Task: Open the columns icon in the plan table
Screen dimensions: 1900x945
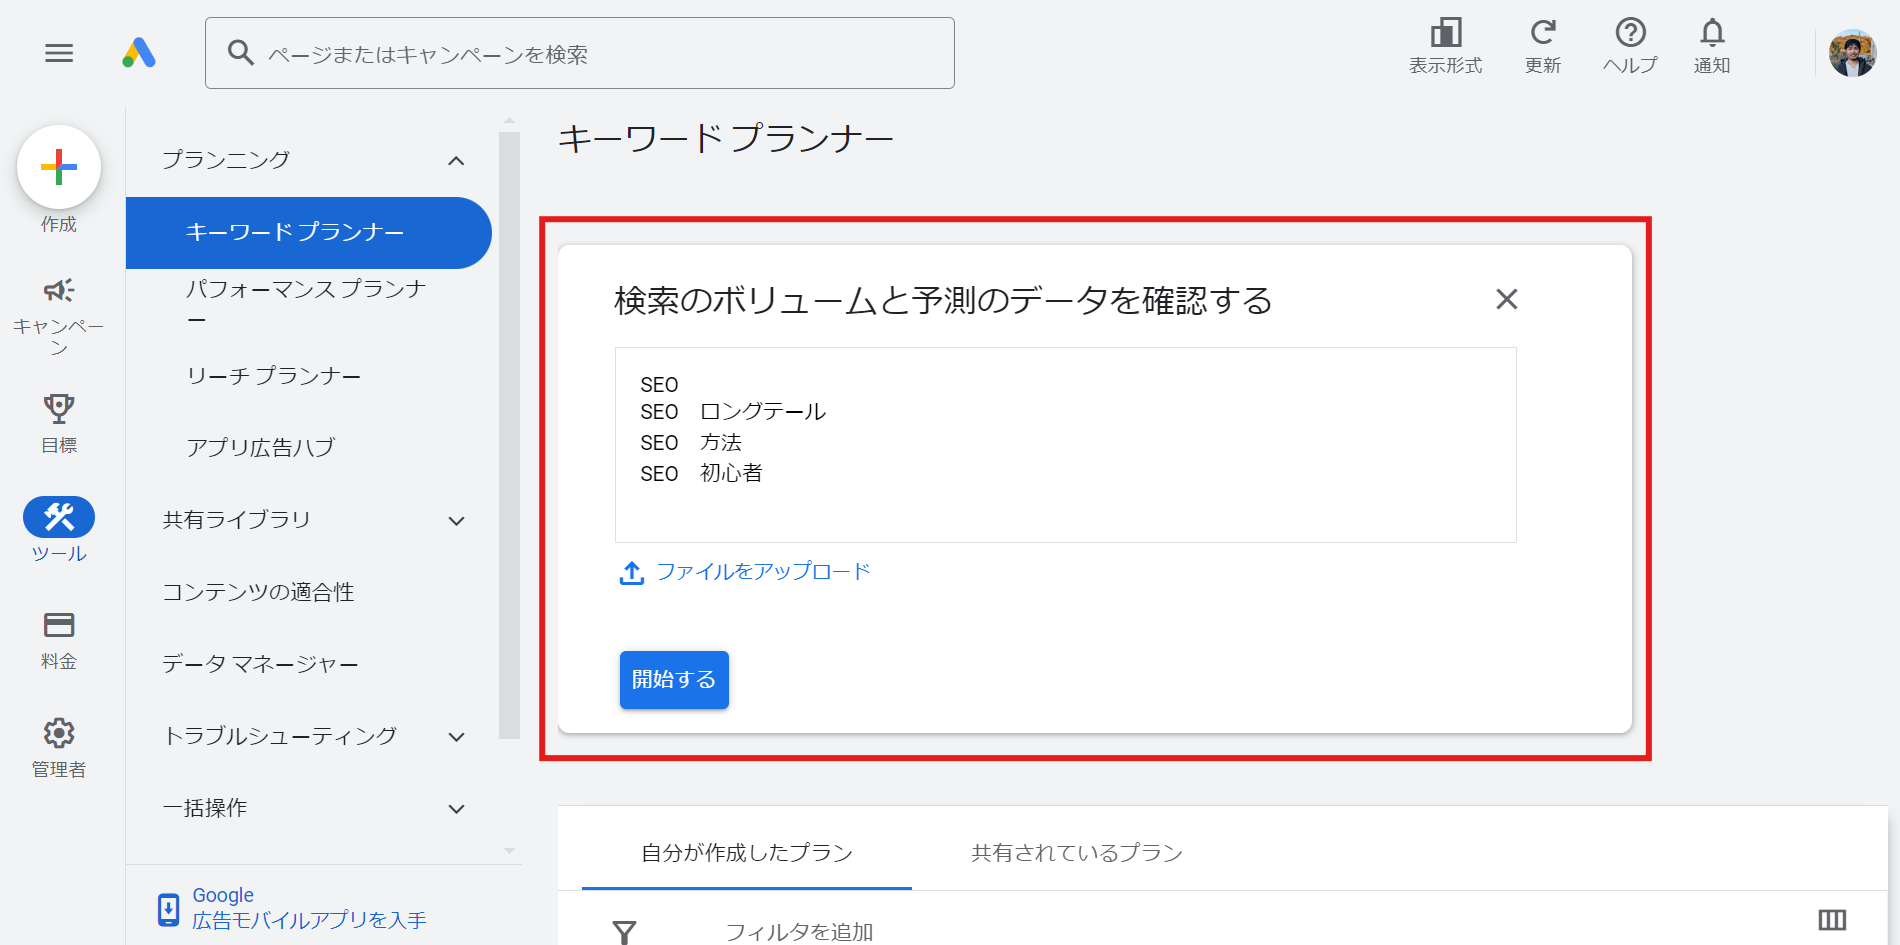Action: pos(1832,920)
